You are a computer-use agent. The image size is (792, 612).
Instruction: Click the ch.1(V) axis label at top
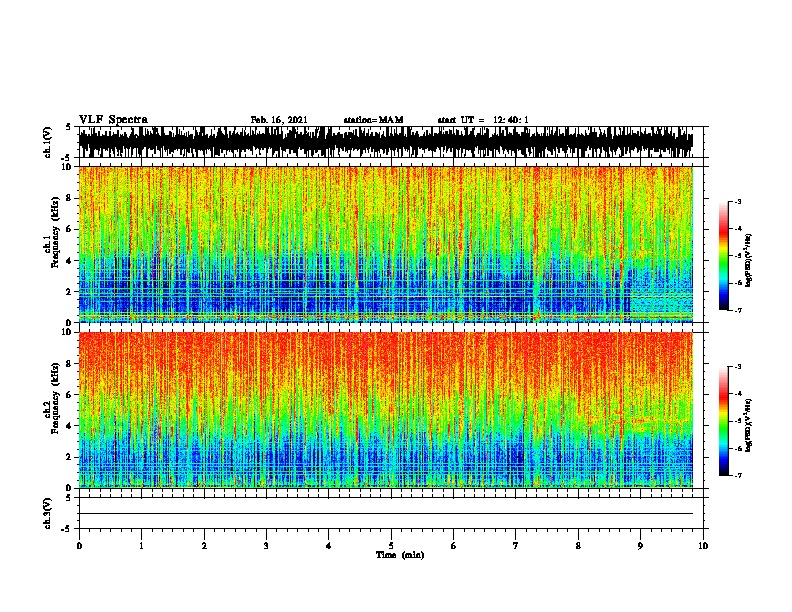tap(48, 142)
